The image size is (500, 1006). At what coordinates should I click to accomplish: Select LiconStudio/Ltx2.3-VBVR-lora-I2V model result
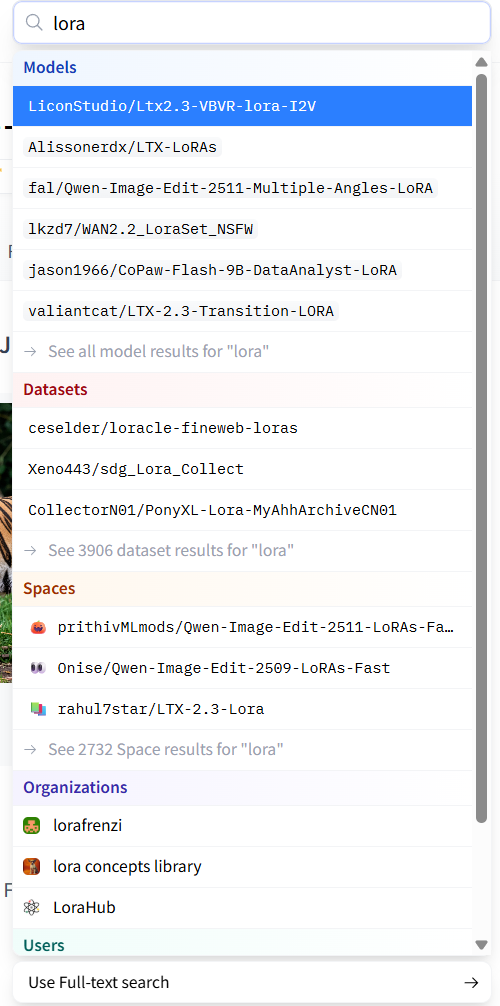pyautogui.click(x=243, y=107)
